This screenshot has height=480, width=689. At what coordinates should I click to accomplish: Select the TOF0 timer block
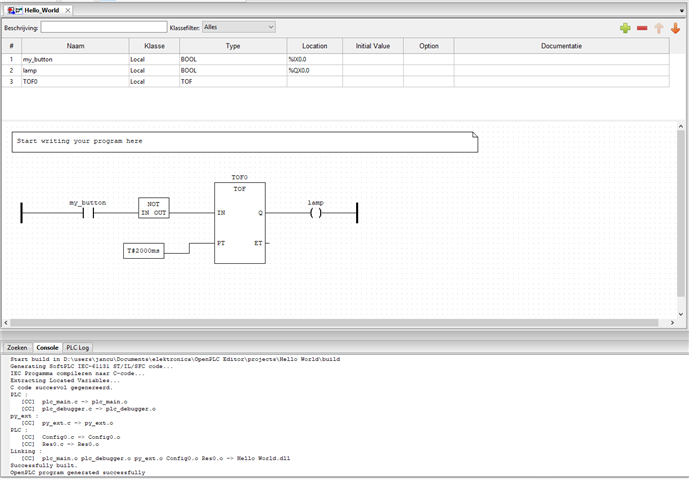[x=240, y=223]
